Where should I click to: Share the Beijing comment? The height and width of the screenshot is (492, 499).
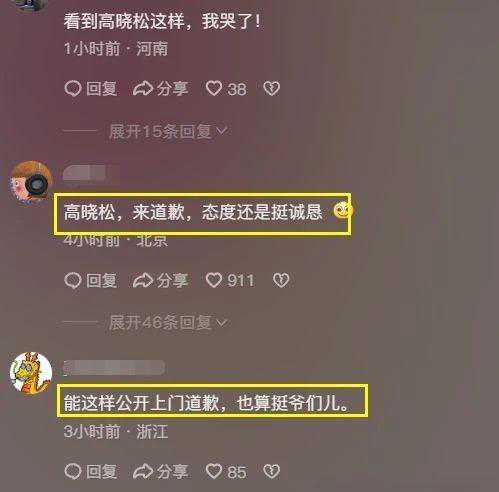(x=161, y=280)
